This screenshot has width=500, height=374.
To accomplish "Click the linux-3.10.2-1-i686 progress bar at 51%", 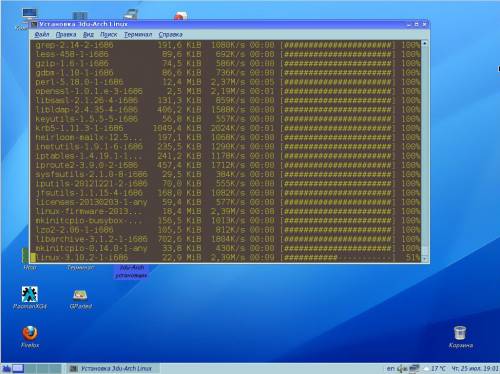I will click(338, 257).
